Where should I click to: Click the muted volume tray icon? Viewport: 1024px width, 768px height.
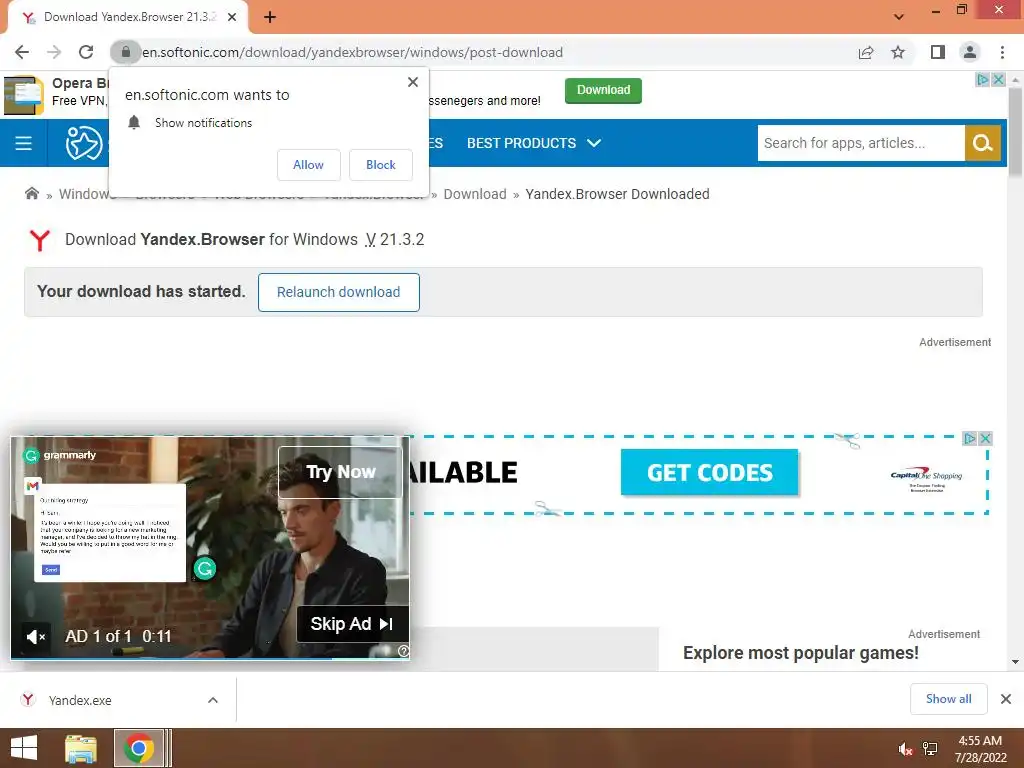coord(905,749)
